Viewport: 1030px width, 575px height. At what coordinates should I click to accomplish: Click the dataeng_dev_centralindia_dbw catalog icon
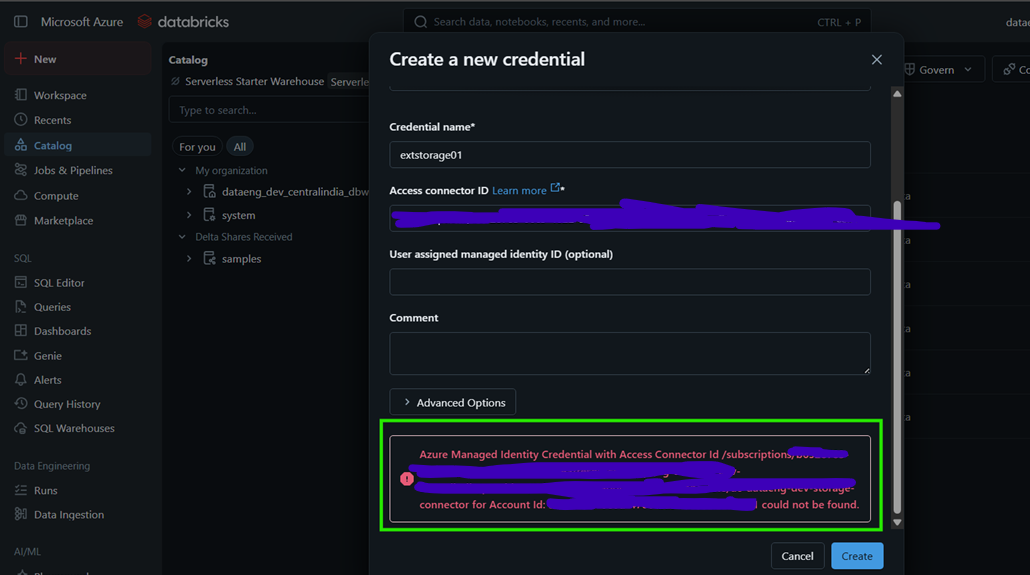click(x=210, y=192)
